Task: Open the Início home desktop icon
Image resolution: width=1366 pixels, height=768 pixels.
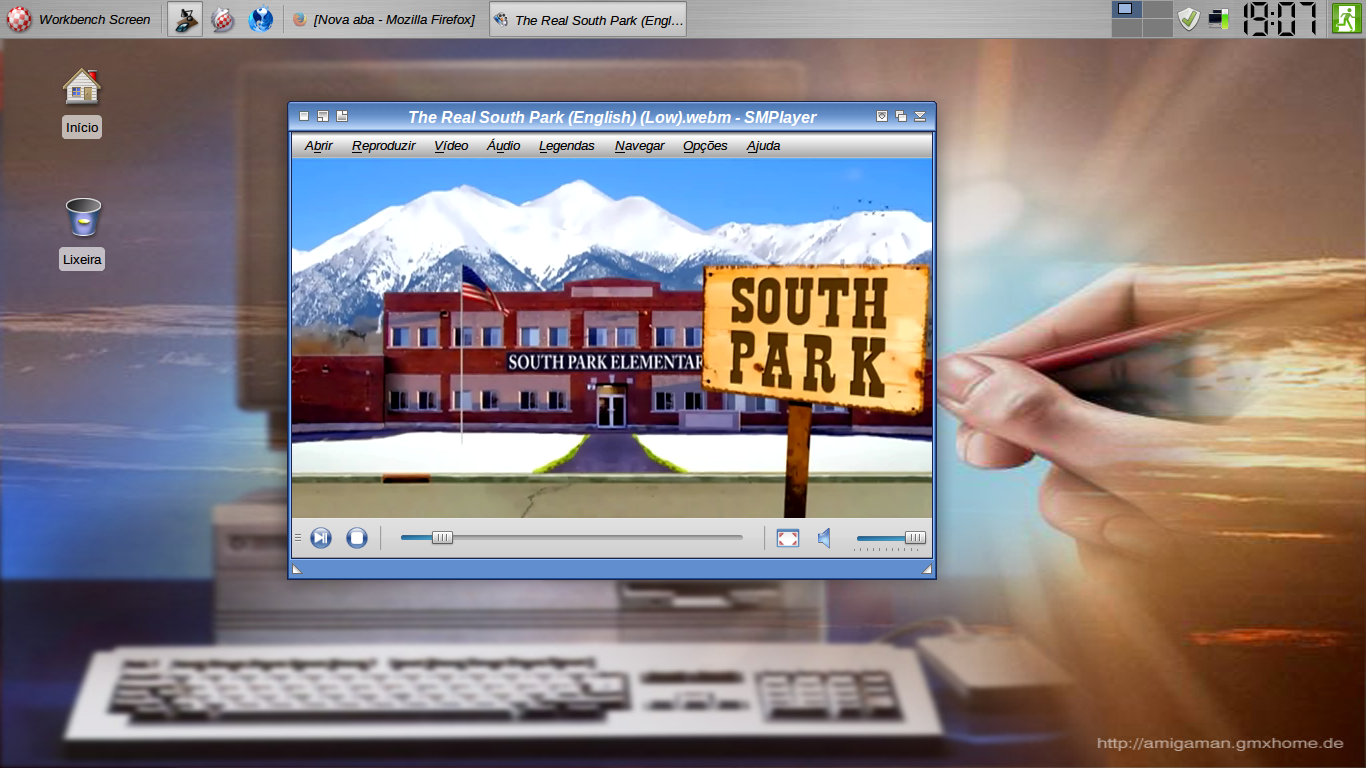Action: pos(82,102)
